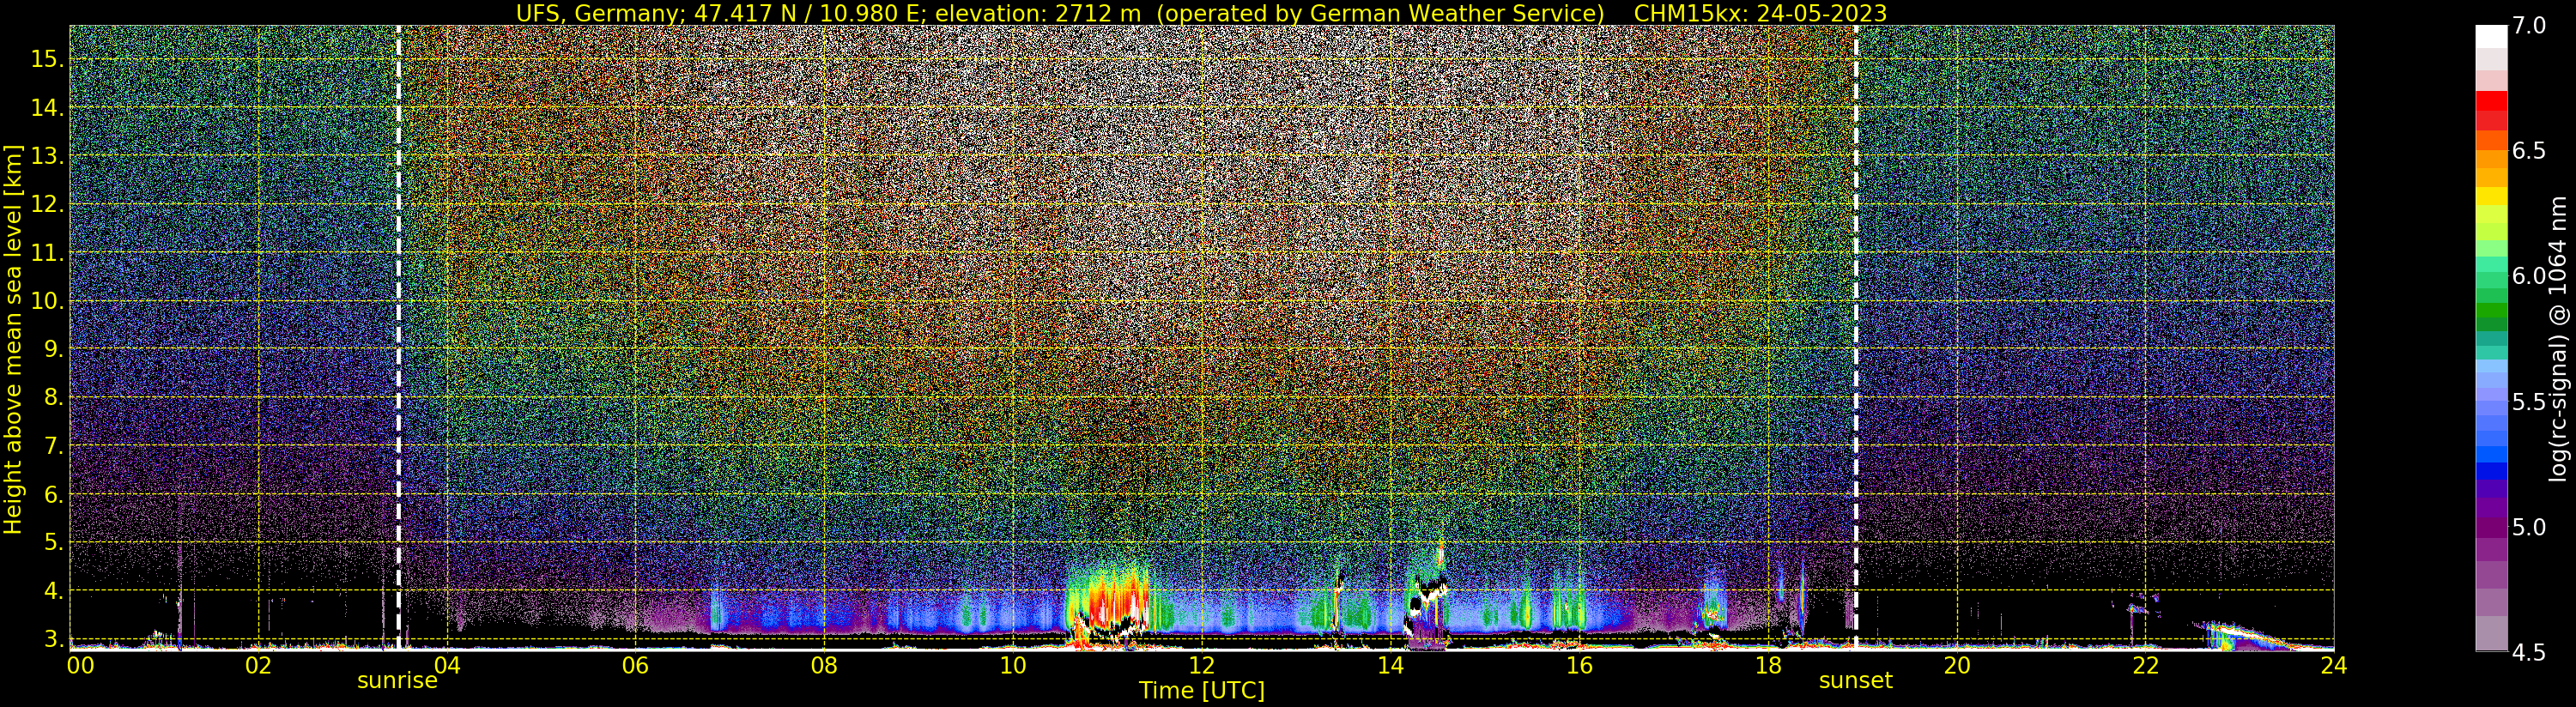Click the '10.' height tick label
The width and height of the screenshot is (2576, 707).
point(47,301)
